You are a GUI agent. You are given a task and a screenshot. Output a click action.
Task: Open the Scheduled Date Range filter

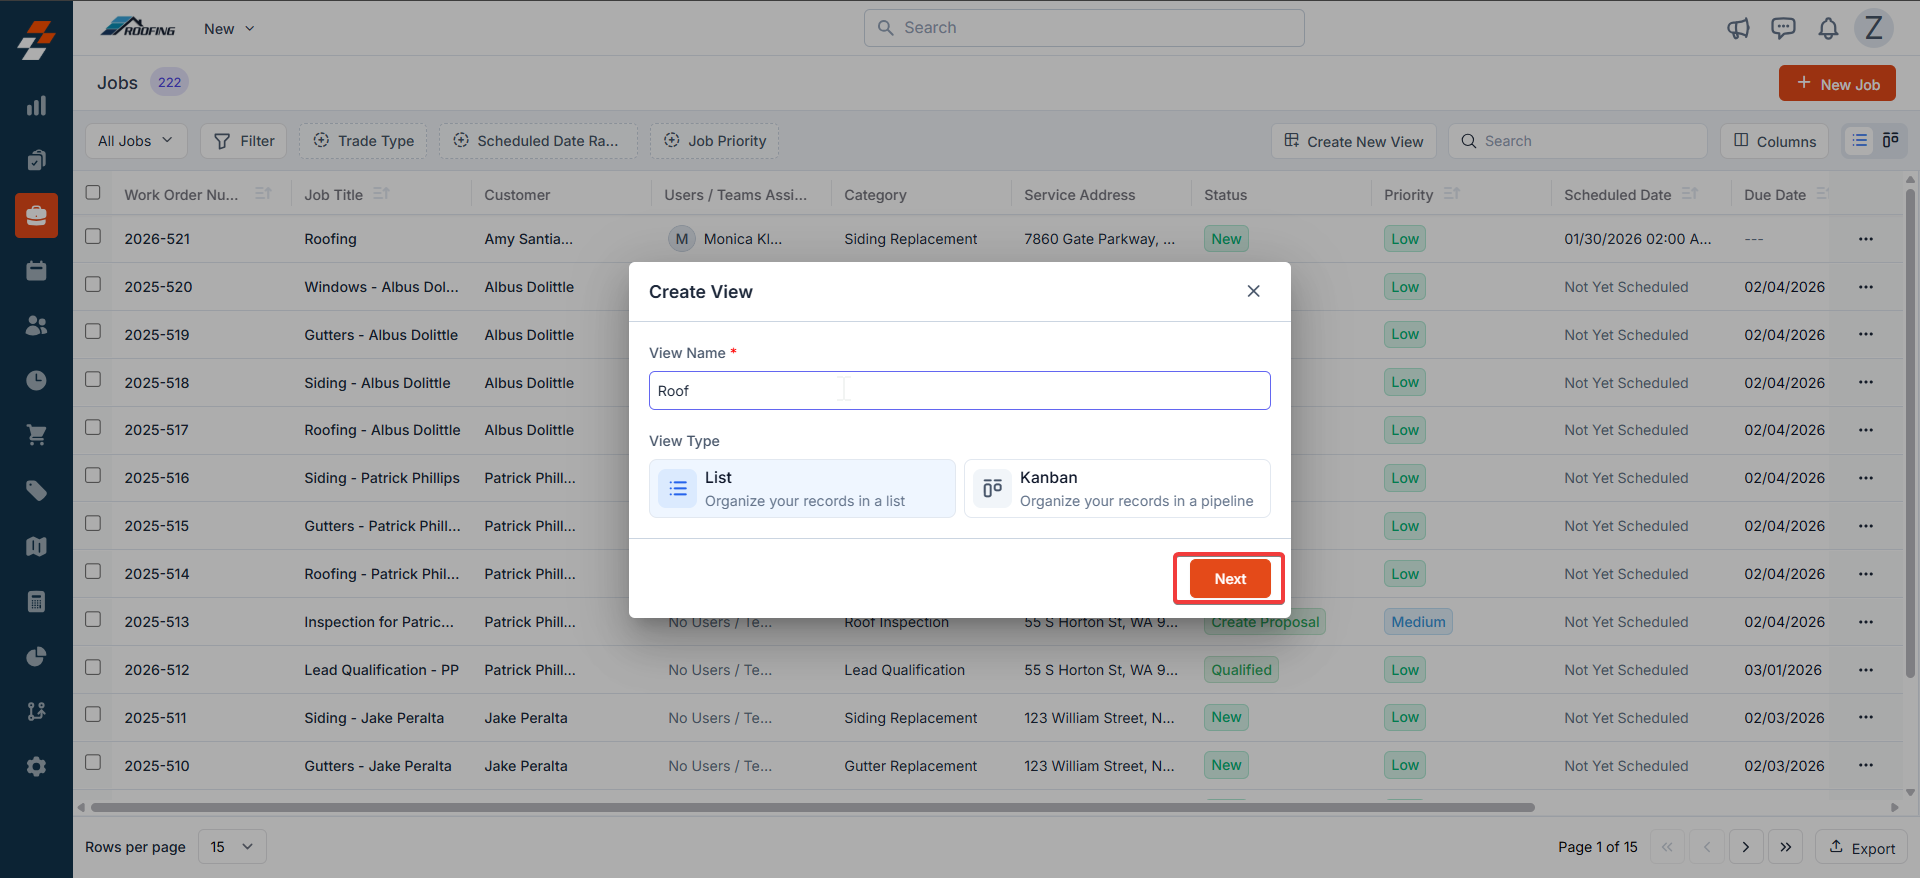(538, 141)
